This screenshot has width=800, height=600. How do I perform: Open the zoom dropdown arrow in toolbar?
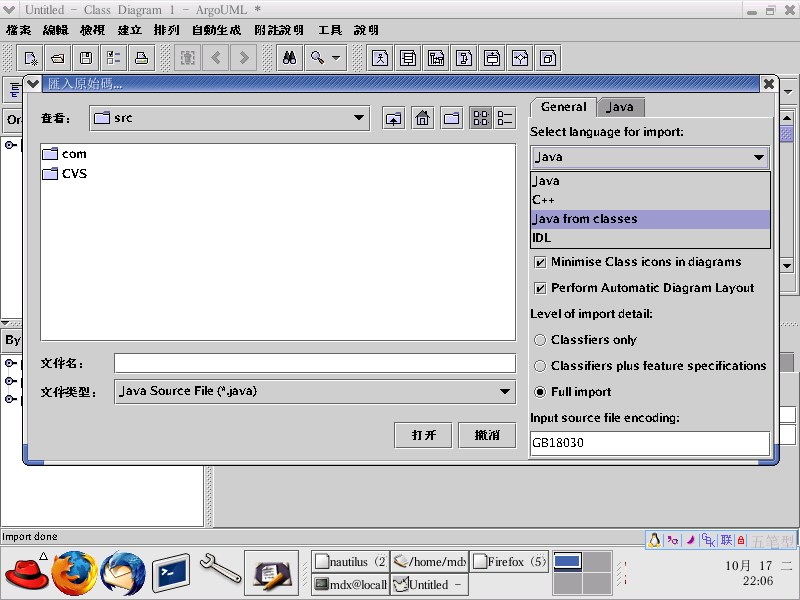tap(336, 58)
